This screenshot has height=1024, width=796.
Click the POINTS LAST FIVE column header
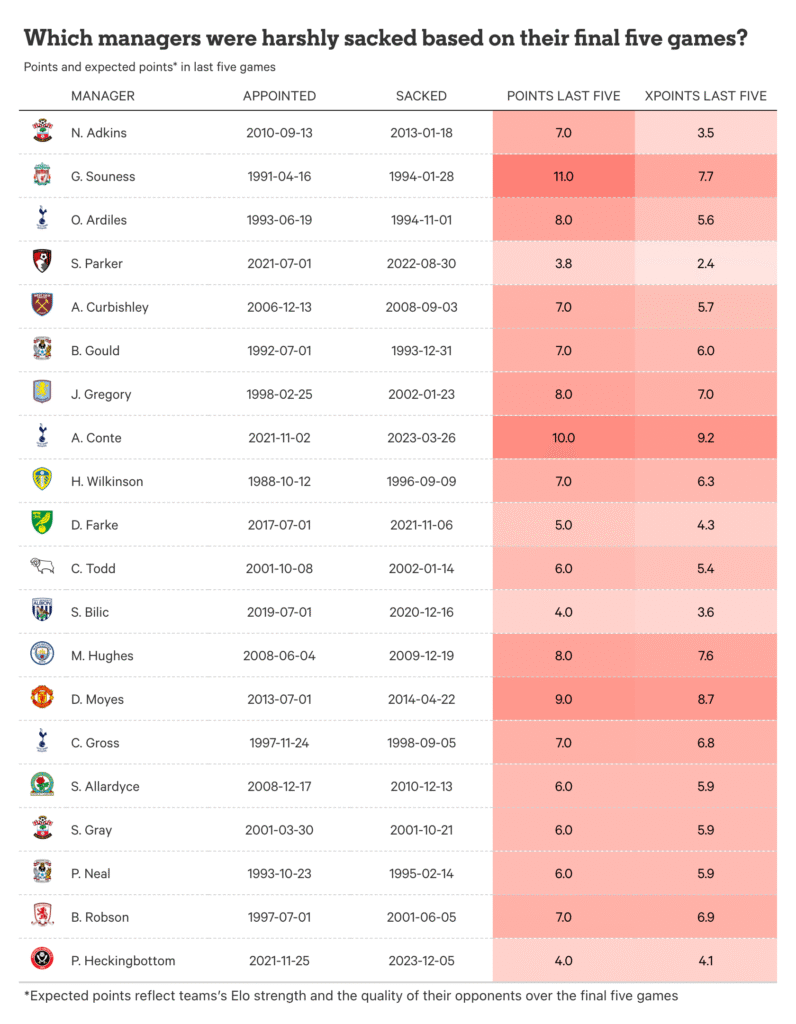563,96
